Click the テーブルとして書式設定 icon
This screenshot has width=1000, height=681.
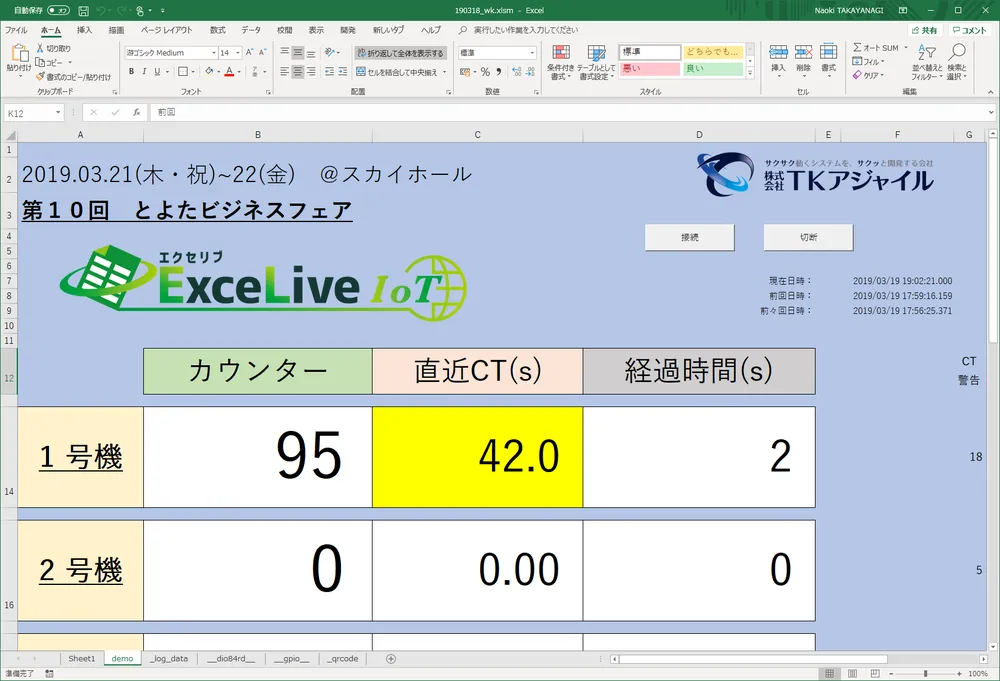[596, 53]
